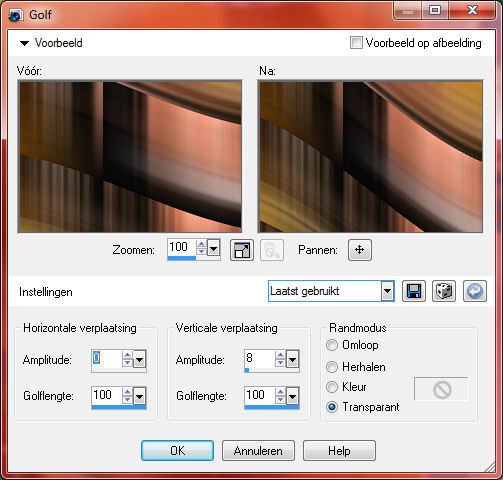Open the Help button

[x=339, y=451]
